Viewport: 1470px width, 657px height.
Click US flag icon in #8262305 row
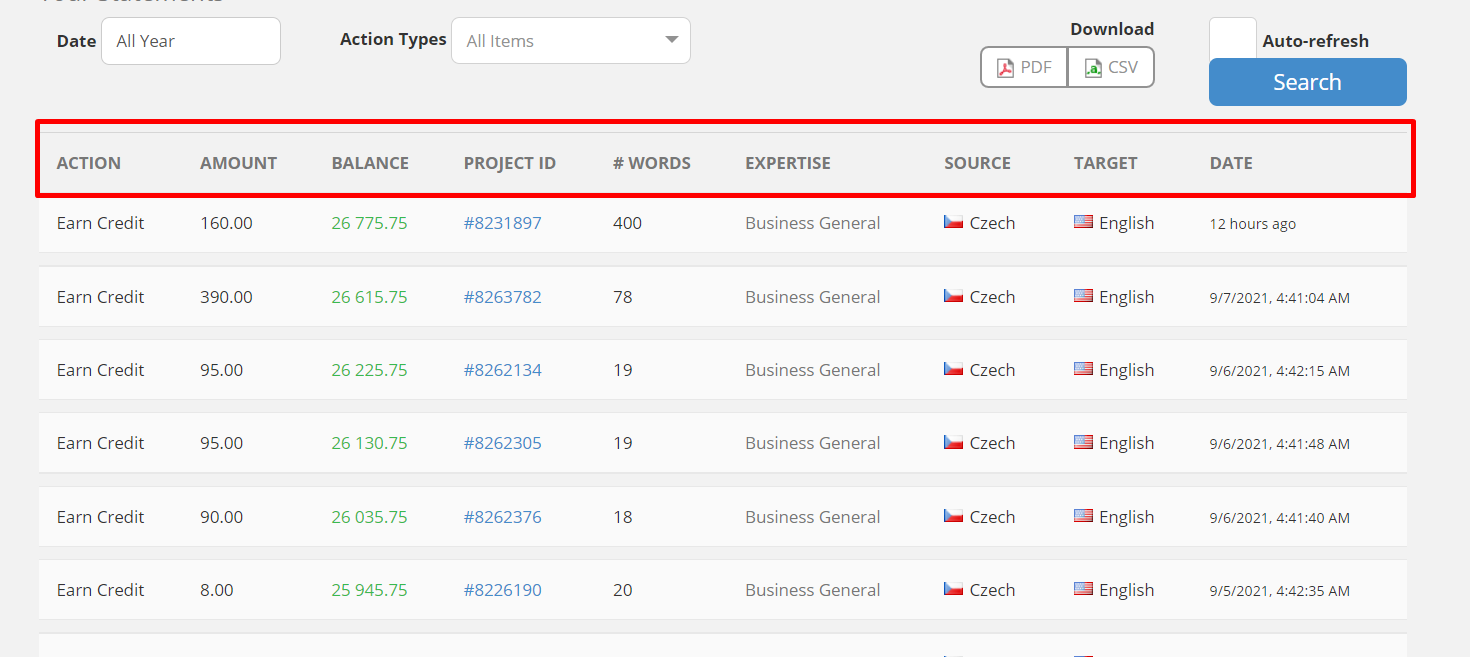(1083, 442)
